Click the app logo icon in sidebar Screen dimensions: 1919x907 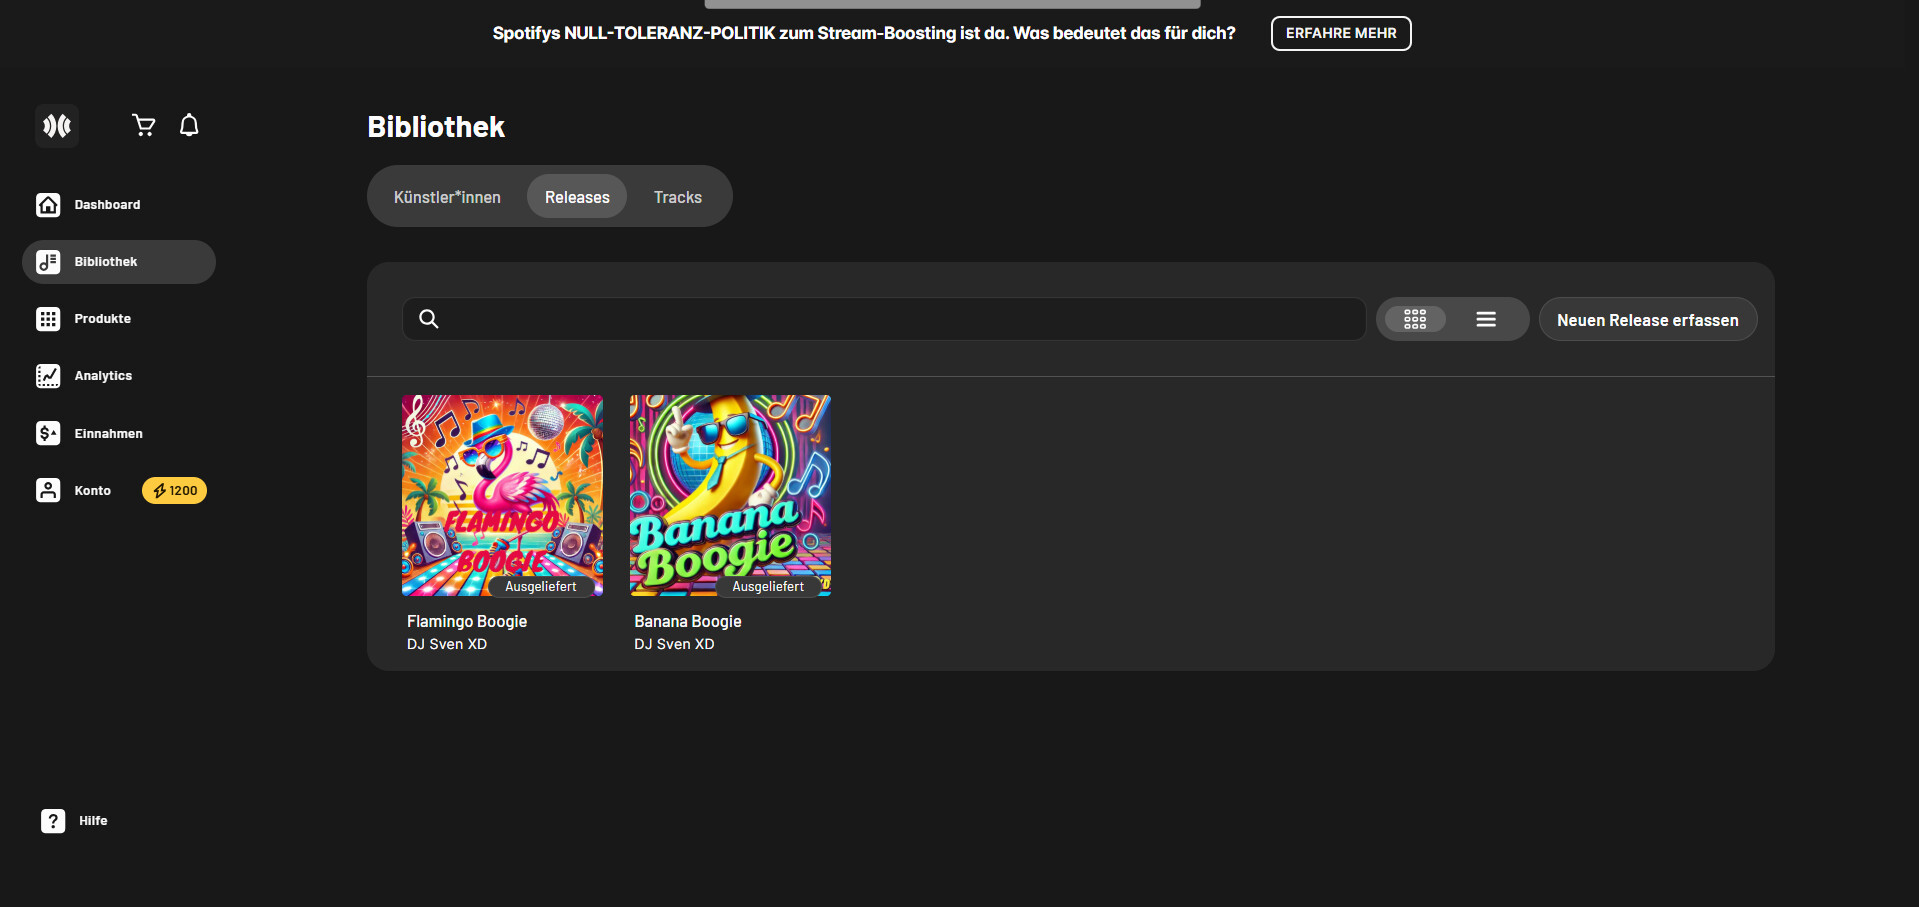tap(57, 126)
